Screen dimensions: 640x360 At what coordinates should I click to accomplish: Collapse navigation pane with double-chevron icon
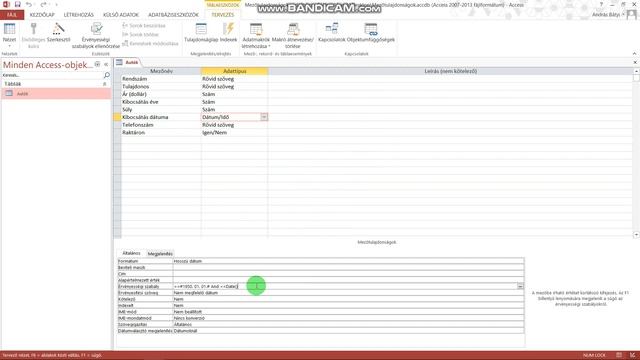[x=106, y=64]
